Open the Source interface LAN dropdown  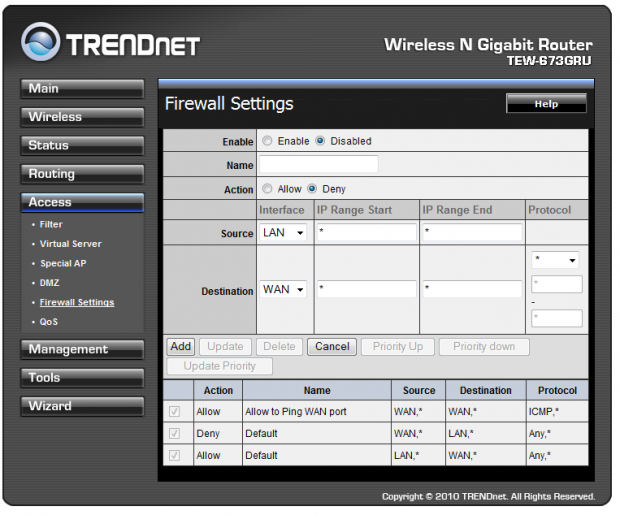point(283,233)
